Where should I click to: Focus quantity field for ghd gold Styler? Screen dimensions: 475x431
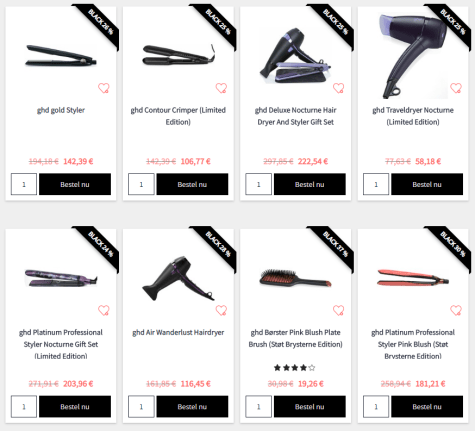(x=24, y=184)
